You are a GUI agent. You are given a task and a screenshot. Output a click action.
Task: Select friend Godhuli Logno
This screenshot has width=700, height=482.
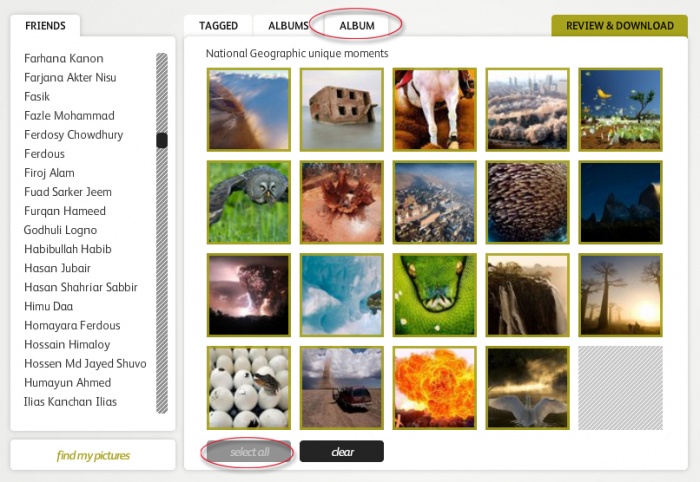60,230
